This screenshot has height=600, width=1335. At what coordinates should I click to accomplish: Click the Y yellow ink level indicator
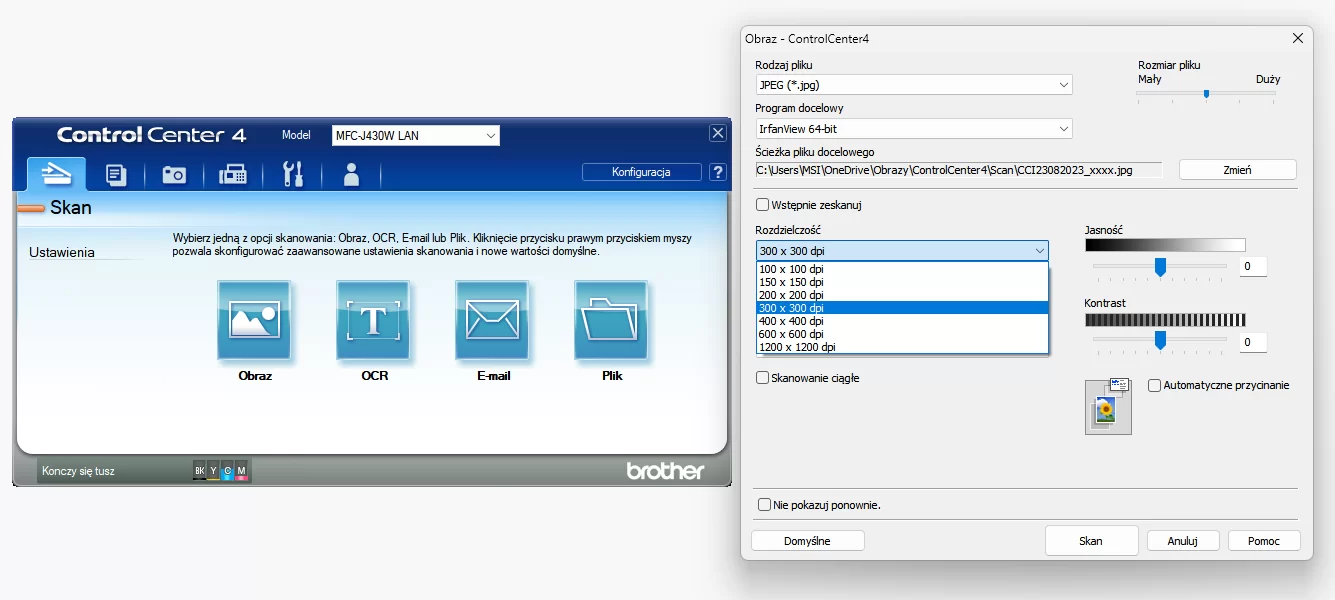point(213,470)
